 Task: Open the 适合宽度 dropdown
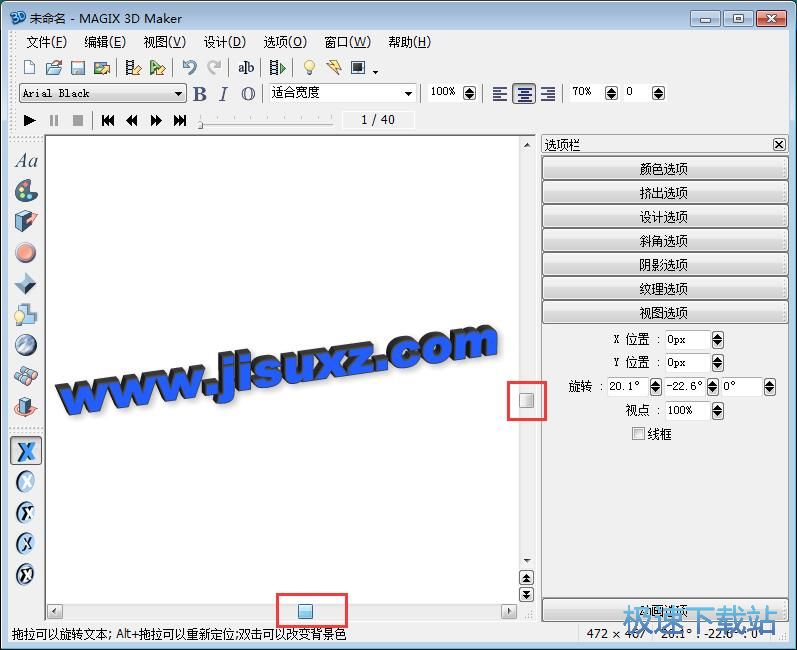(408, 94)
